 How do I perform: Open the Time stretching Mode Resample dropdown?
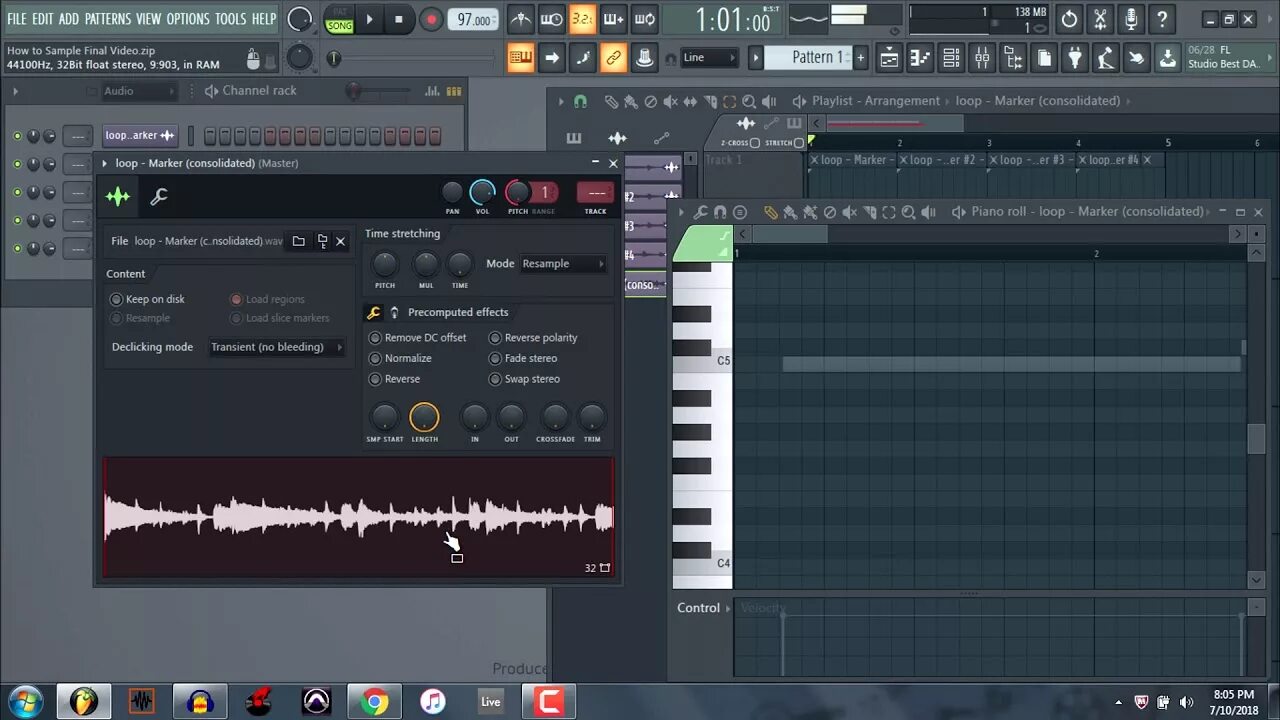pos(563,264)
